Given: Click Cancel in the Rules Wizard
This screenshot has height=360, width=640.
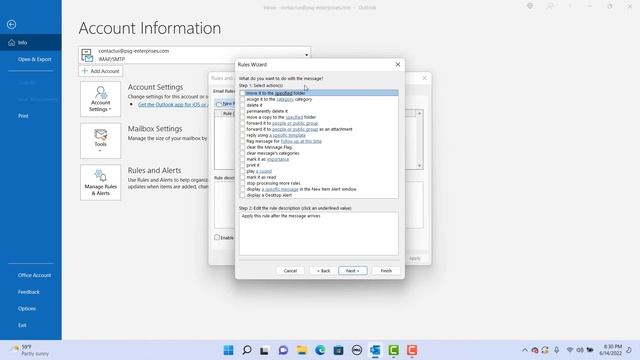Looking at the screenshot, I should click(x=290, y=271).
